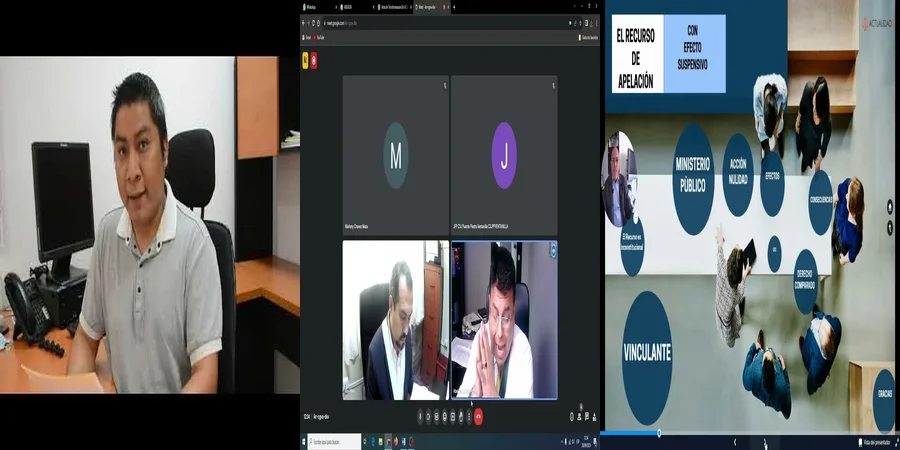Focus the Windows taskbar search box

click(334, 442)
